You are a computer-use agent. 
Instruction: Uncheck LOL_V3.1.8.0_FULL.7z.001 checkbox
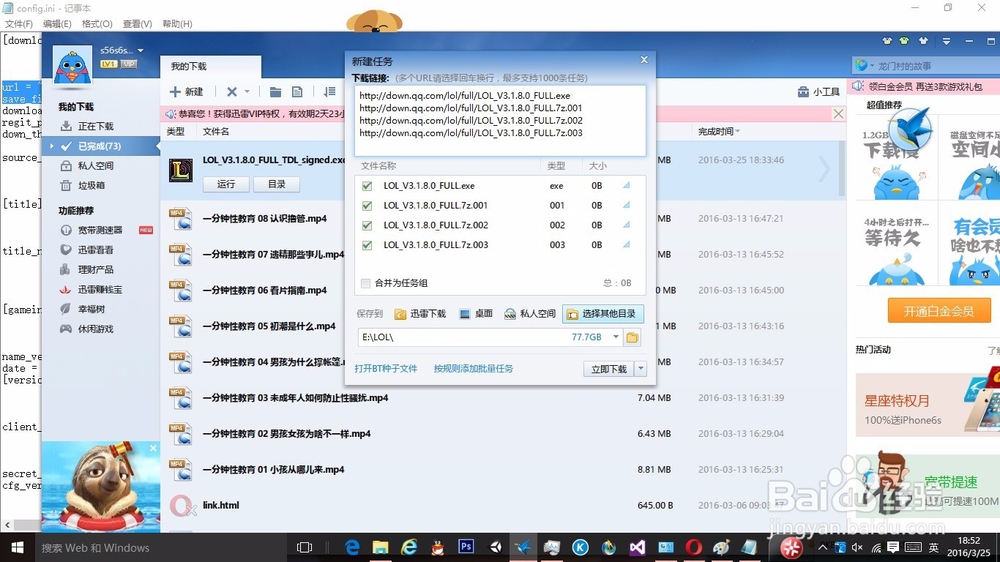pos(367,205)
